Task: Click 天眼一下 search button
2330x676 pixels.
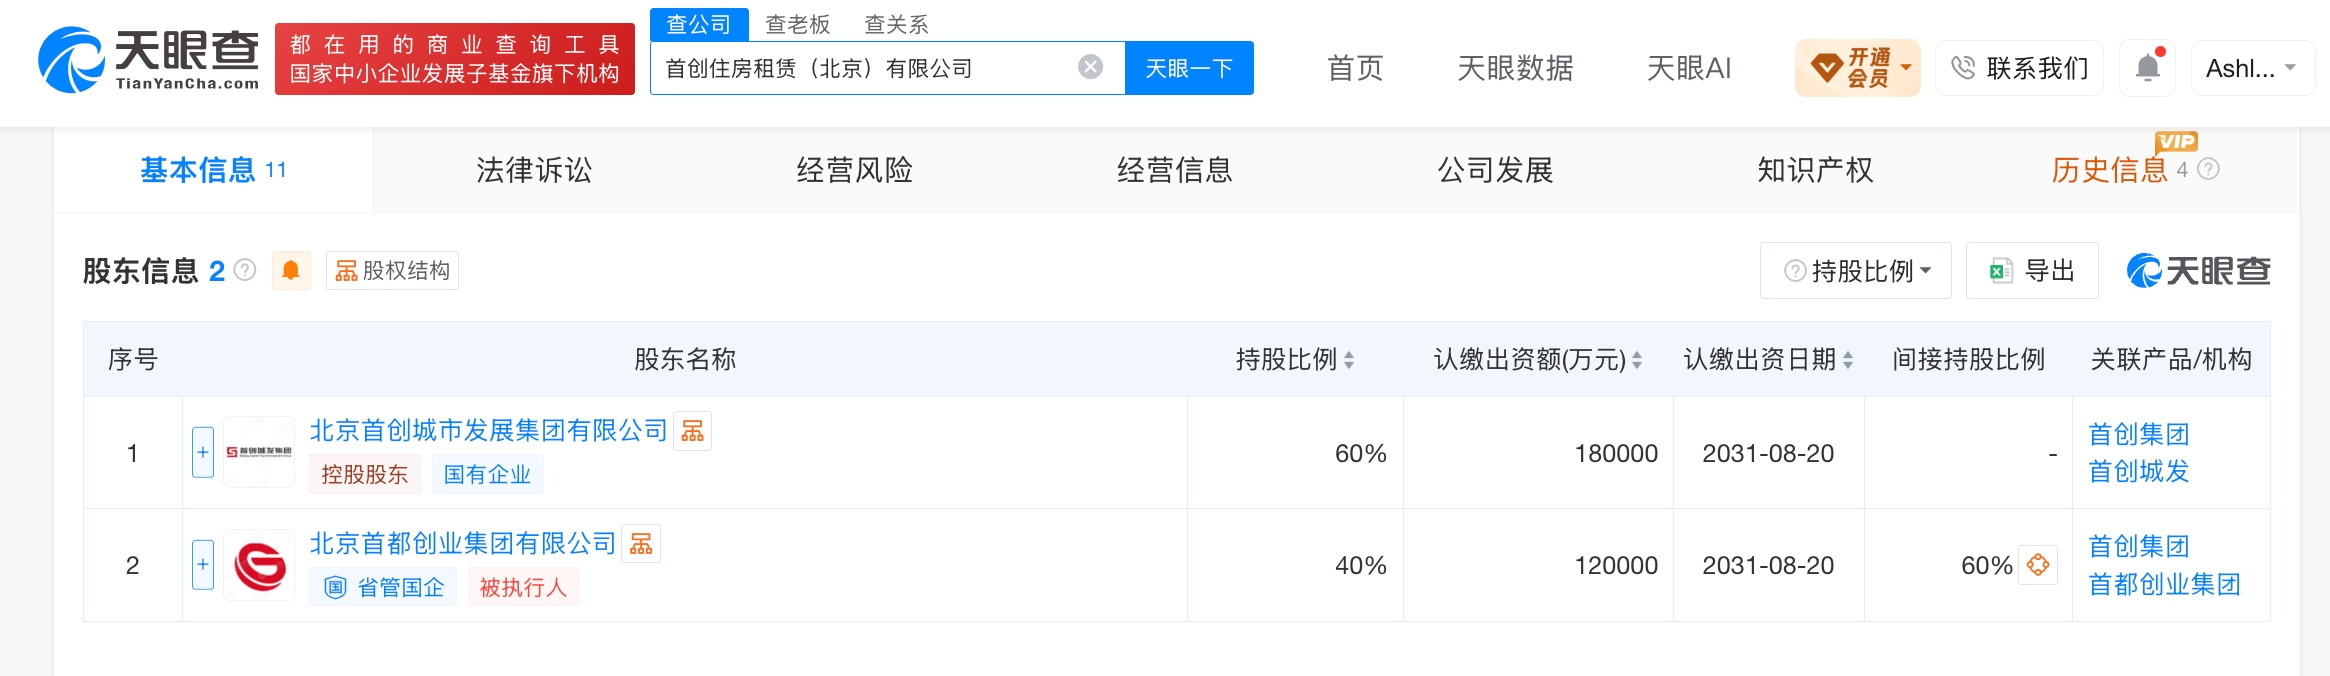Action: (1189, 67)
